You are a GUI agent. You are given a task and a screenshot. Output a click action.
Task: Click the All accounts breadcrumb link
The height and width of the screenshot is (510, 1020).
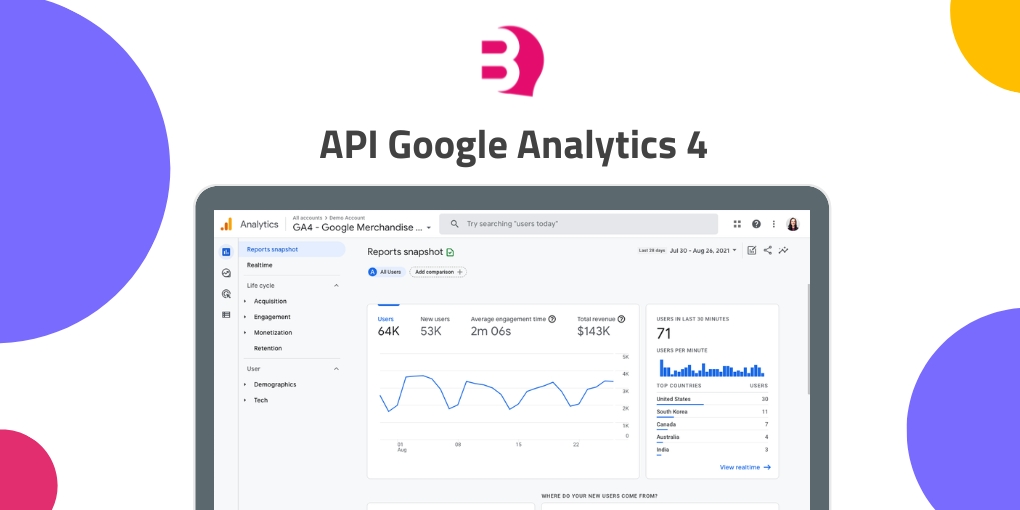pyautogui.click(x=306, y=218)
